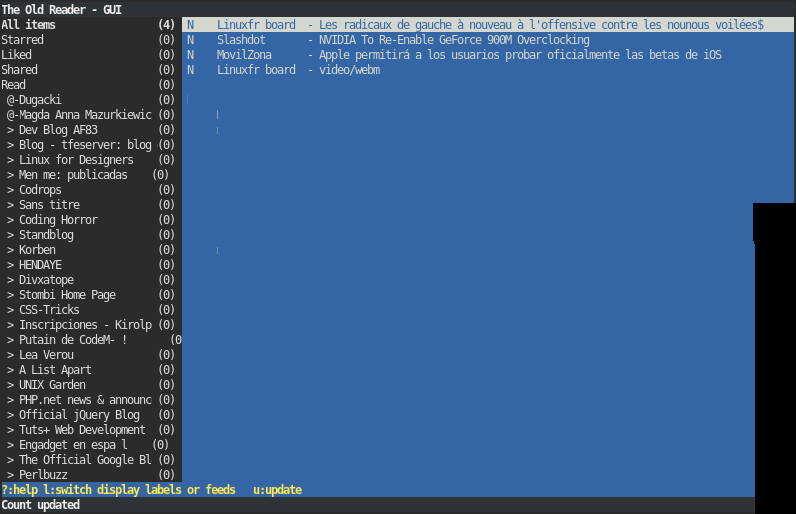Select the Engadget en espa l feed
The height and width of the screenshot is (514, 796).
coord(90,444)
